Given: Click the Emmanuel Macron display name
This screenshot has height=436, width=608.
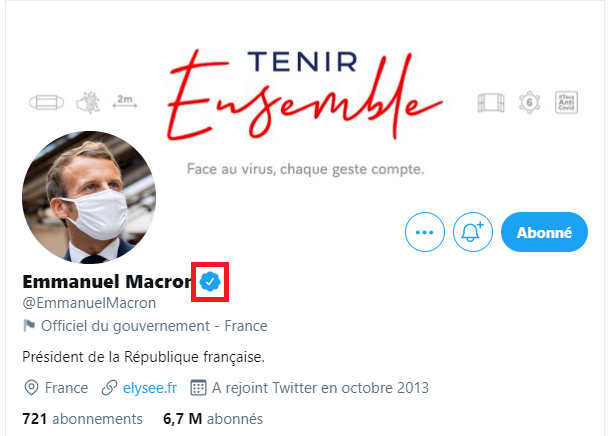Looking at the screenshot, I should (107, 282).
